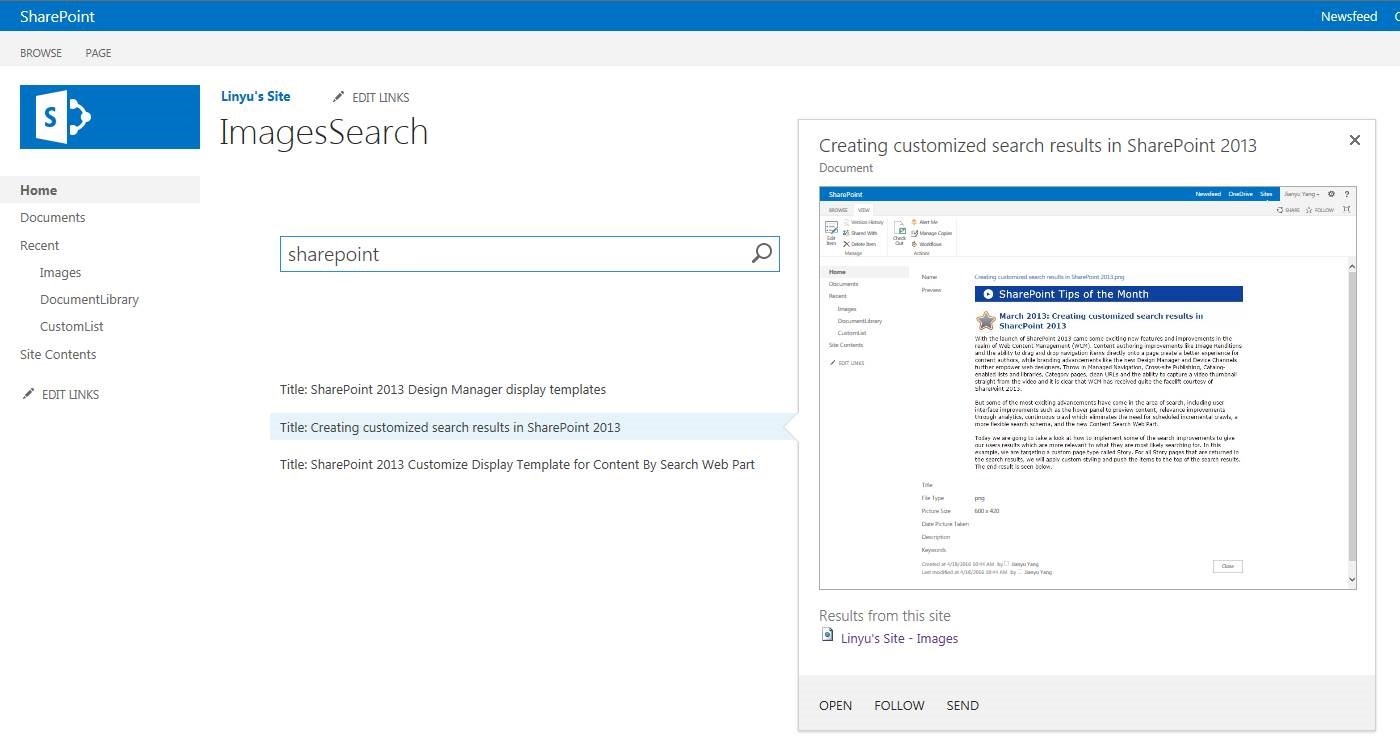Open result Customize Display Template for Content By Search

pyautogui.click(x=517, y=464)
